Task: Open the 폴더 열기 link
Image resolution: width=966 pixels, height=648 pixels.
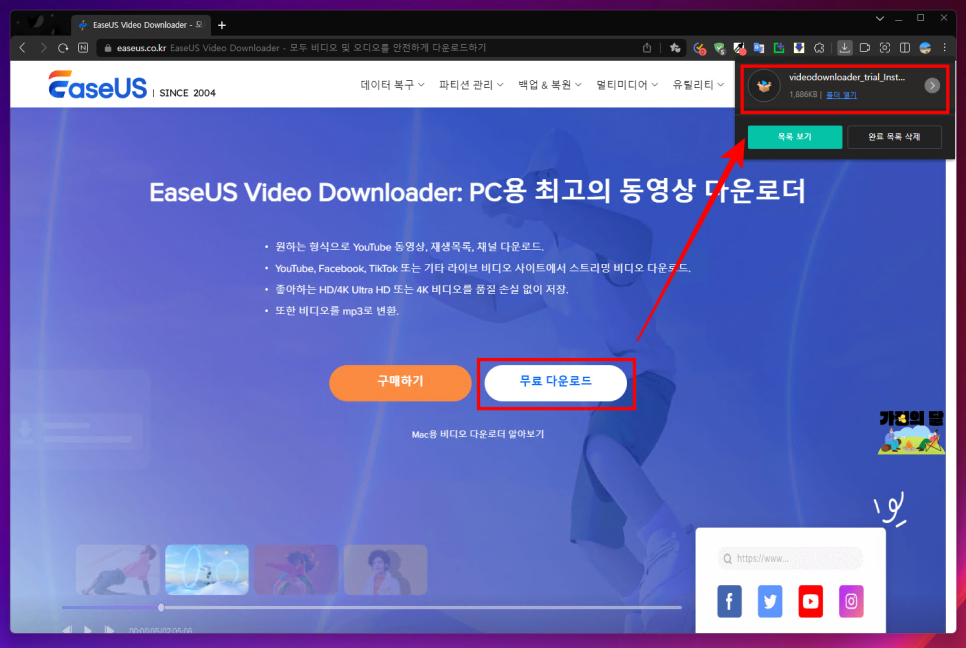Action: pyautogui.click(x=841, y=95)
